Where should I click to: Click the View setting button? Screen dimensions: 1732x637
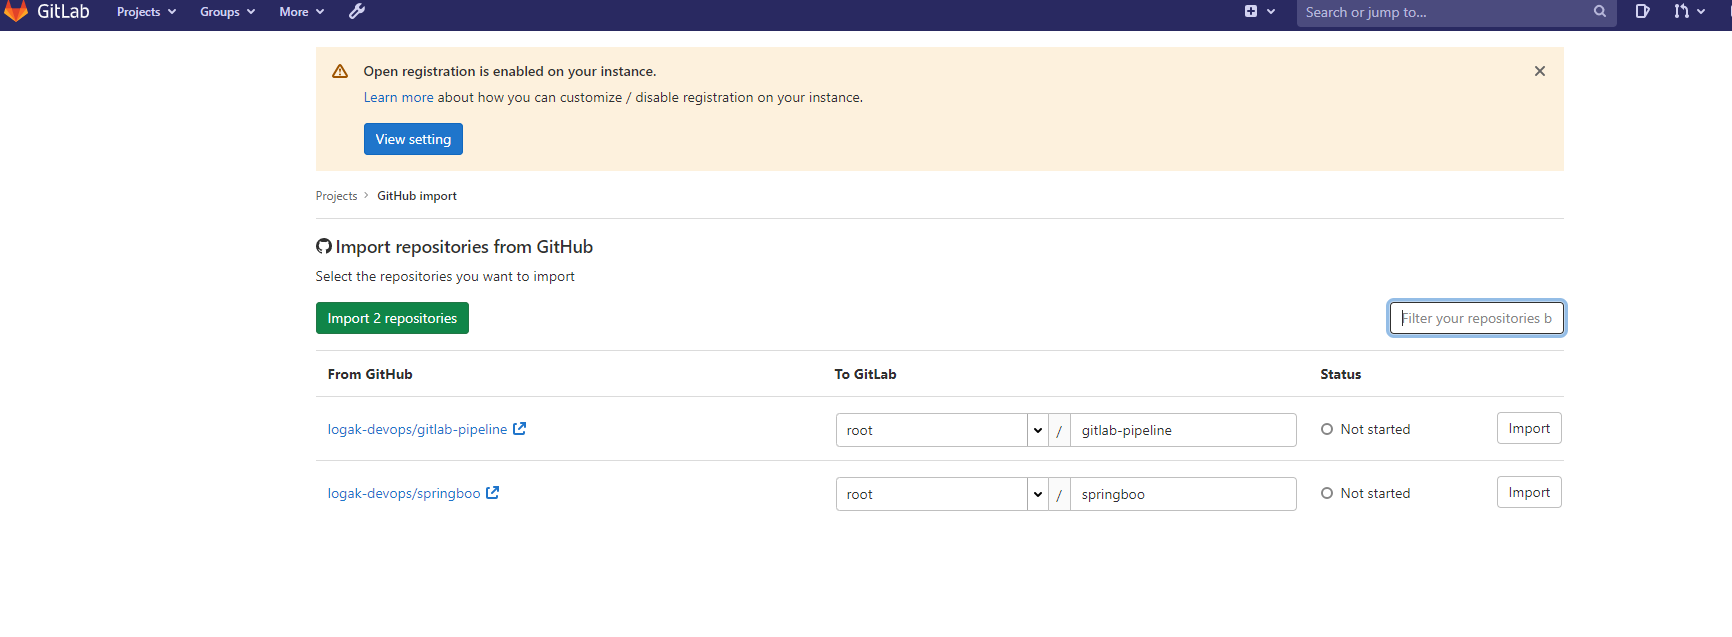pos(413,139)
